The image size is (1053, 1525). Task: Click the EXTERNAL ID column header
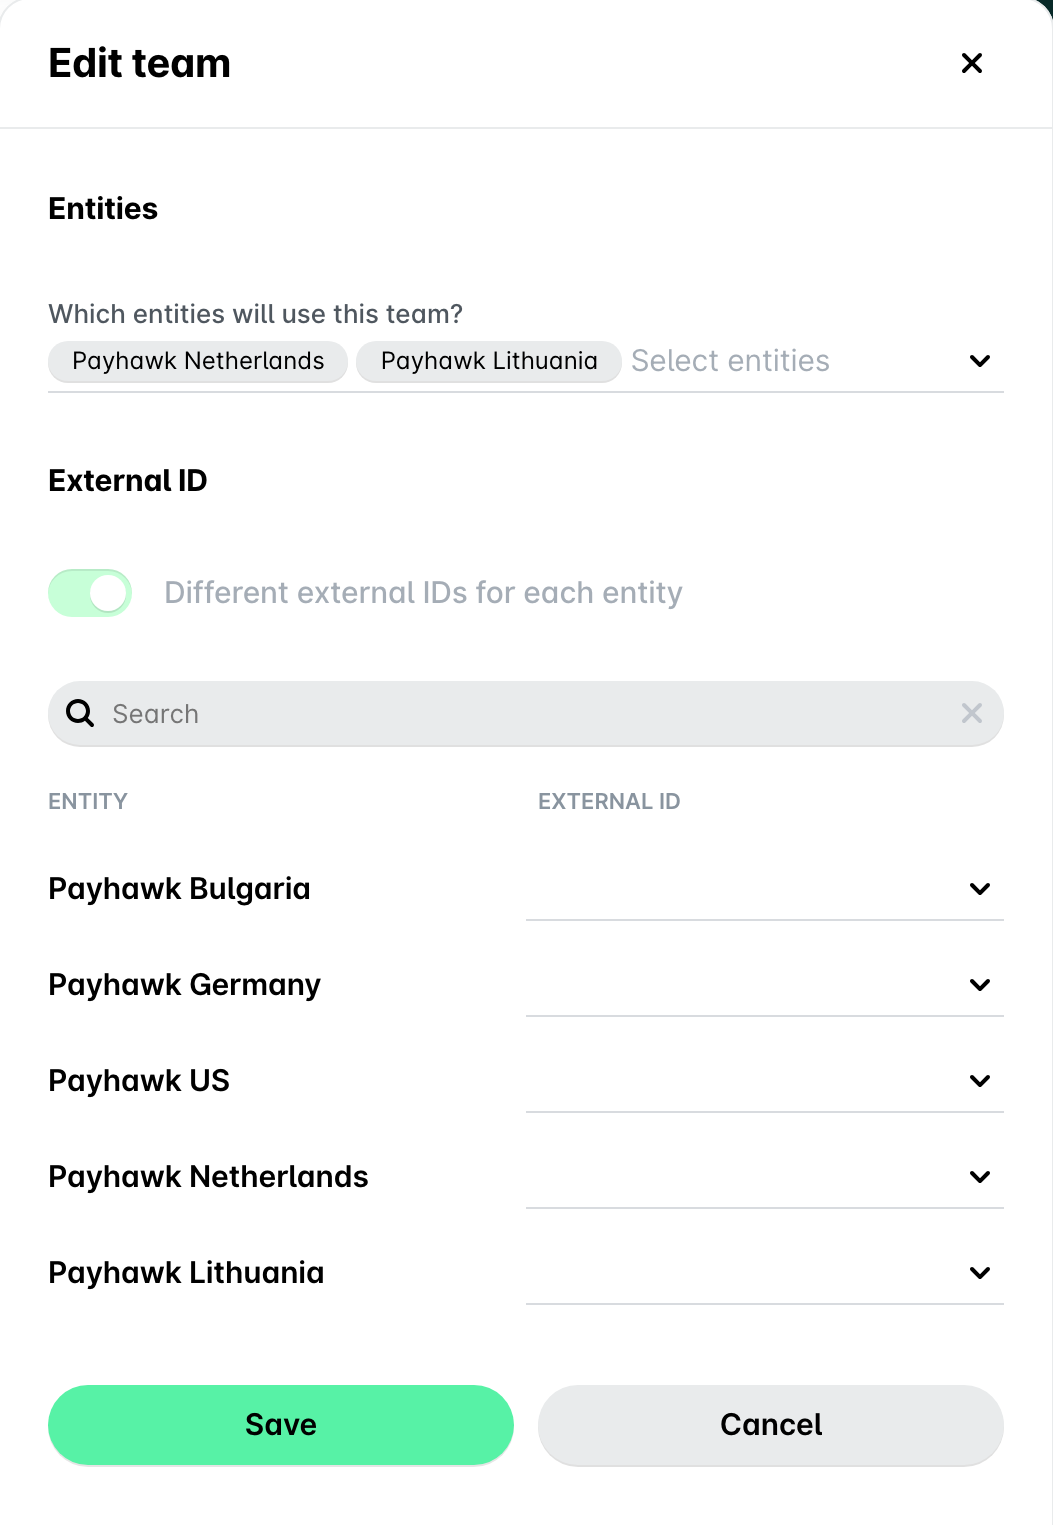(609, 801)
